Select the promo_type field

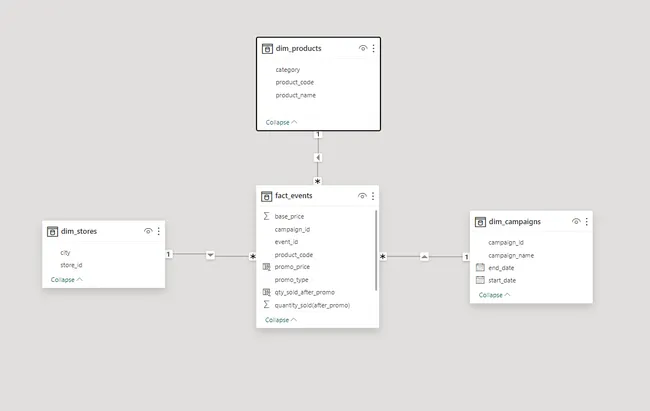coord(291,280)
